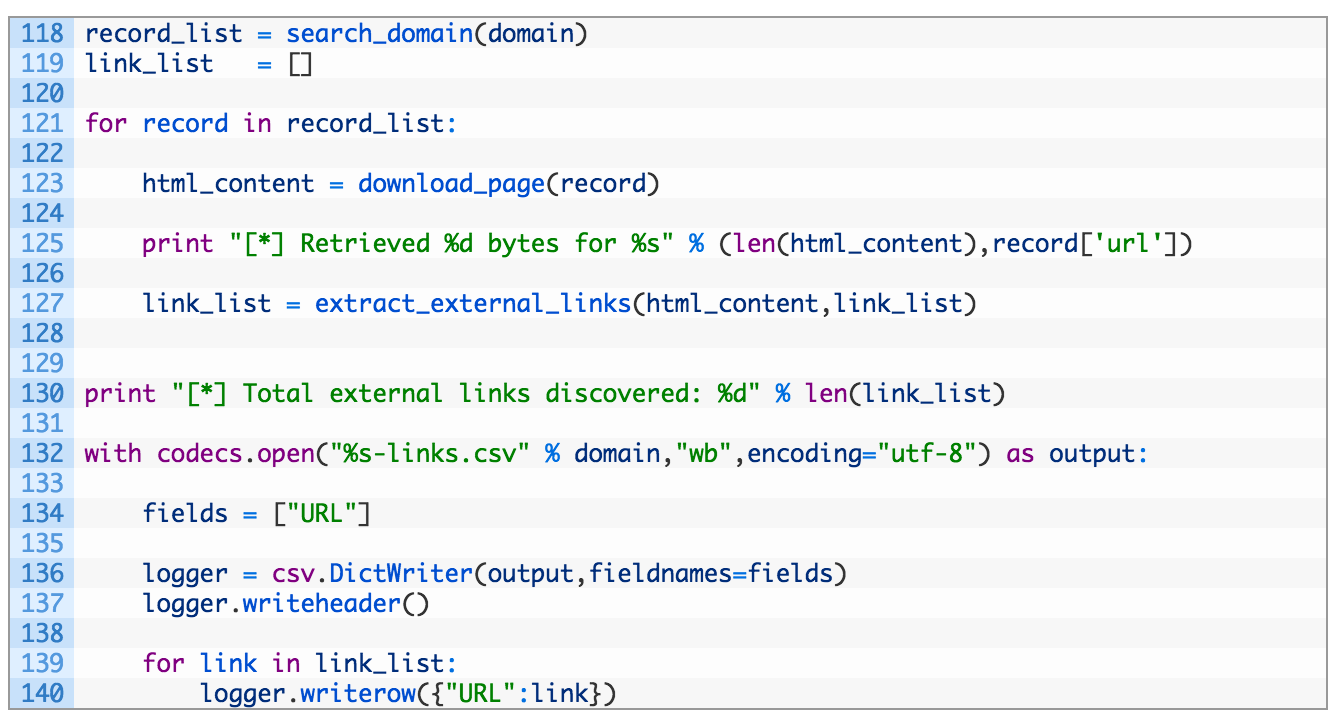
Task: Click the empty list brackets on line 119
Action: click(x=299, y=64)
